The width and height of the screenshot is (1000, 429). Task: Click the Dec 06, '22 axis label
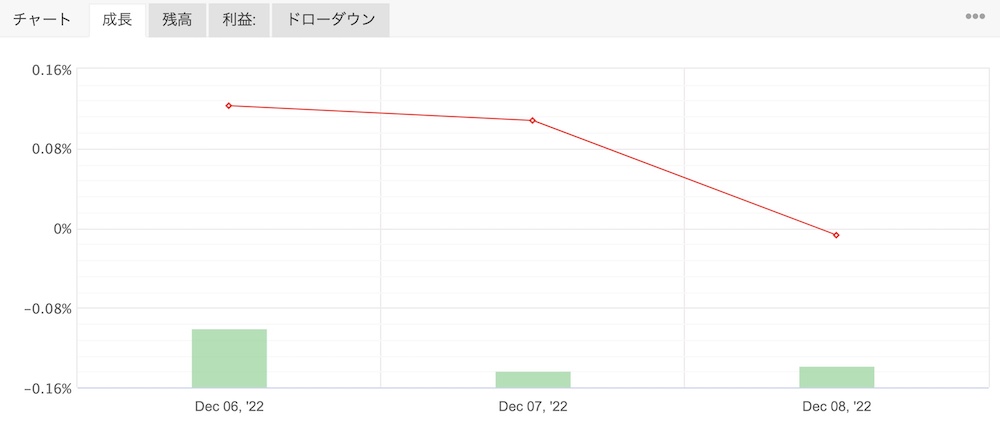[229, 407]
